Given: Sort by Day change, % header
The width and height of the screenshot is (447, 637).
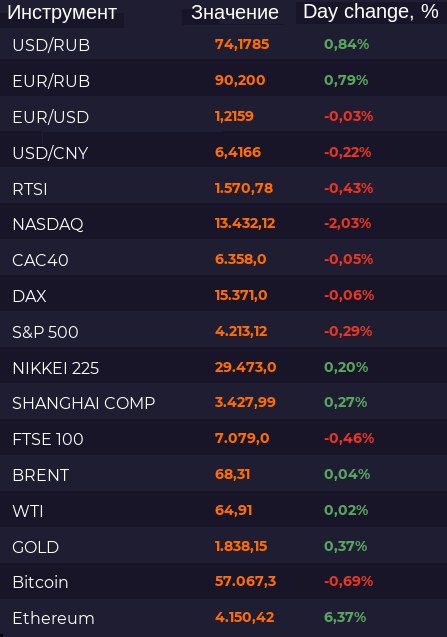Looking at the screenshot, I should 371,11.
